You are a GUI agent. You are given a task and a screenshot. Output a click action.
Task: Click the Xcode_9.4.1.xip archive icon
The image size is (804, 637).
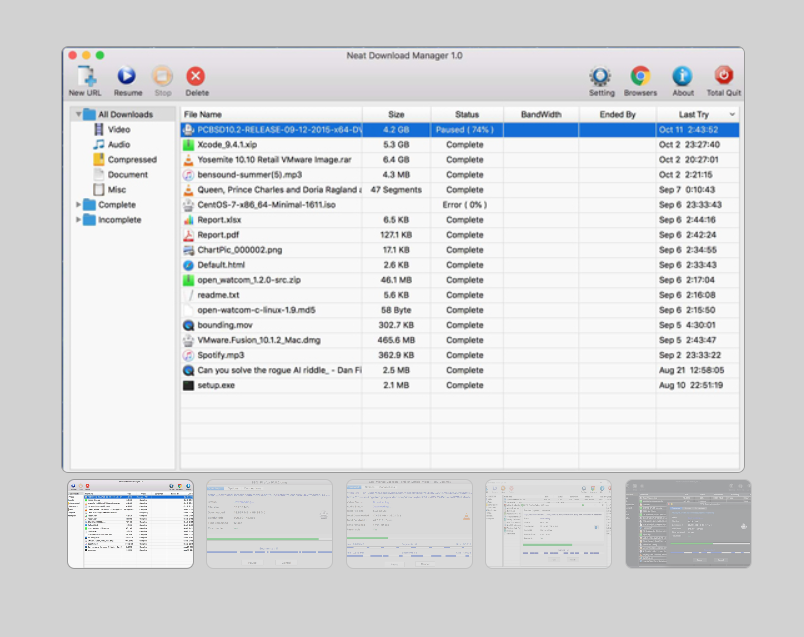tap(189, 145)
